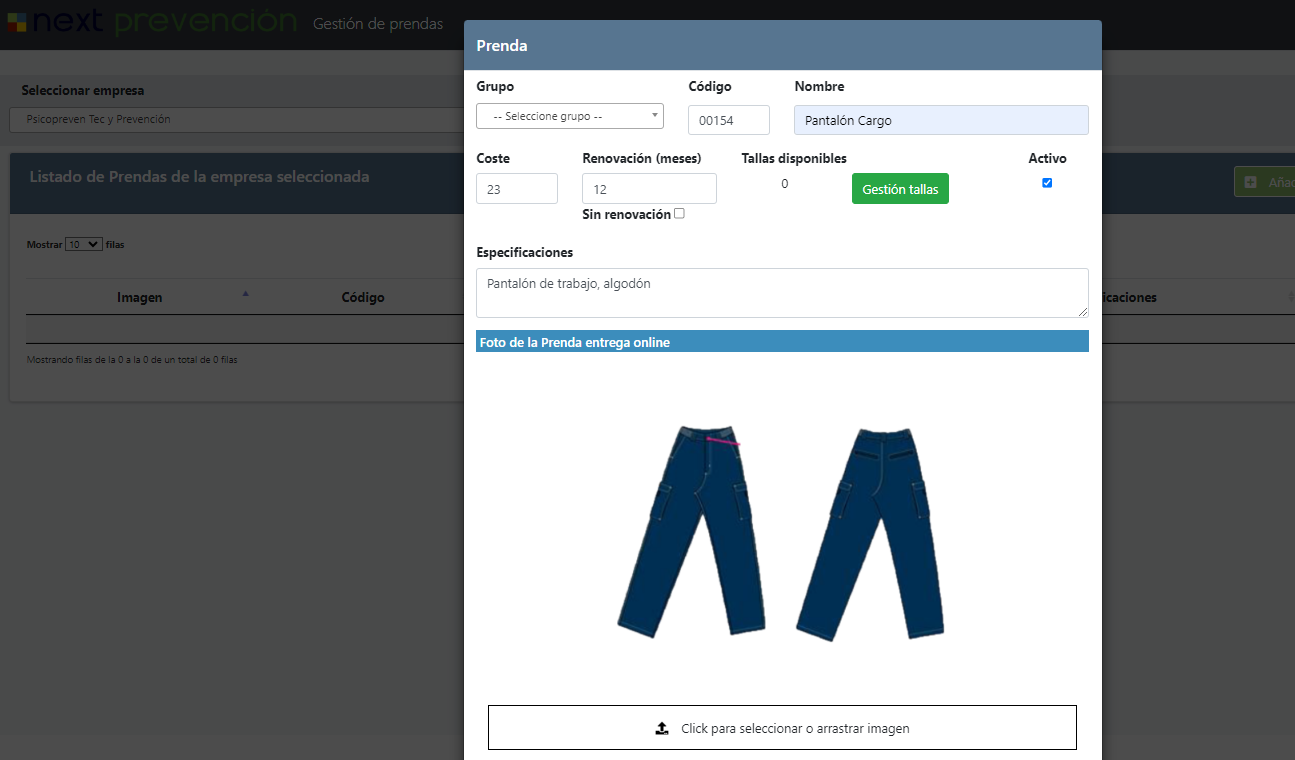Click the cargo pants preview image
This screenshot has width=1295, height=760.
pyautogui.click(x=781, y=531)
